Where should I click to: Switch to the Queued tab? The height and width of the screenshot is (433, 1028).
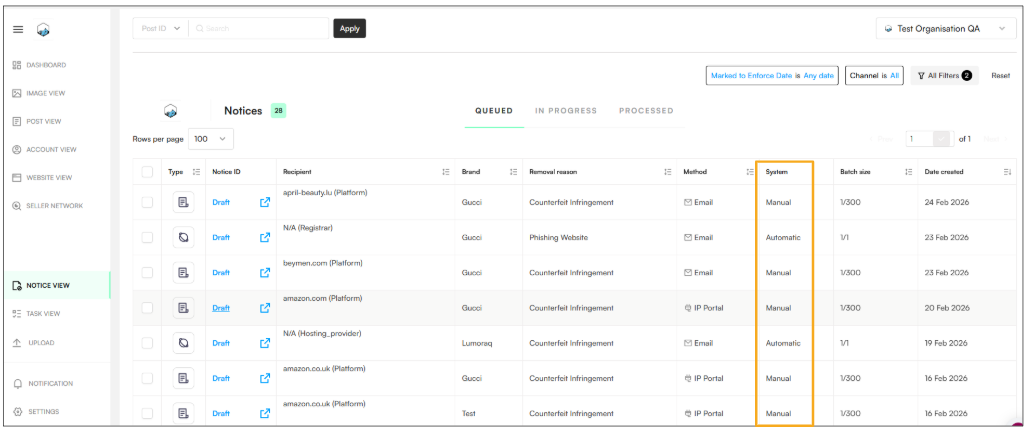[x=494, y=111]
